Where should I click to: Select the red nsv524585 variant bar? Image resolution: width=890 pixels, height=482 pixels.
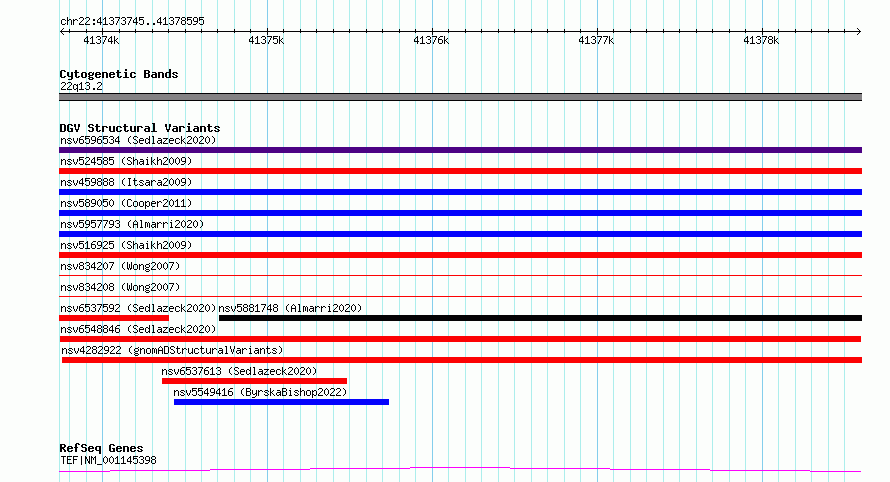coord(460,171)
